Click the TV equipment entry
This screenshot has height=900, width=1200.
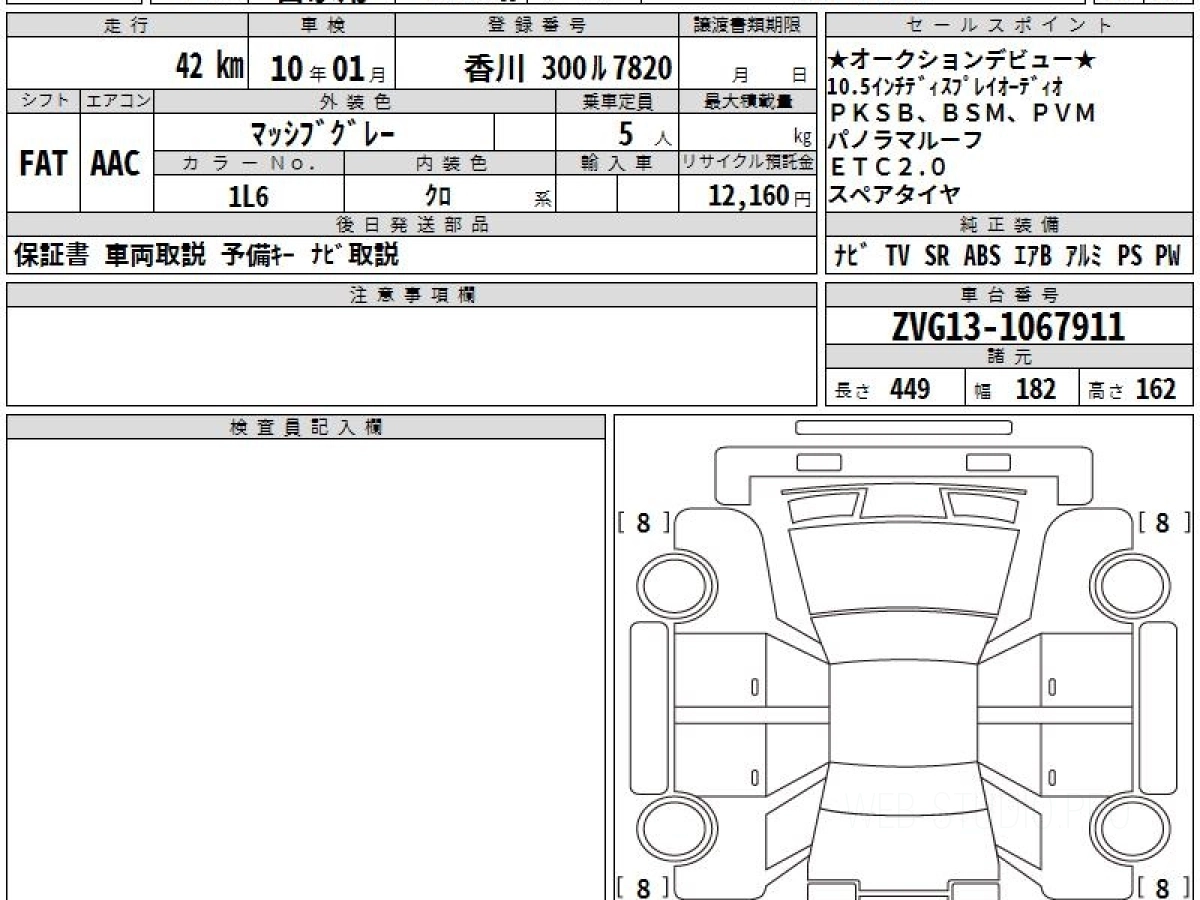[x=897, y=255]
